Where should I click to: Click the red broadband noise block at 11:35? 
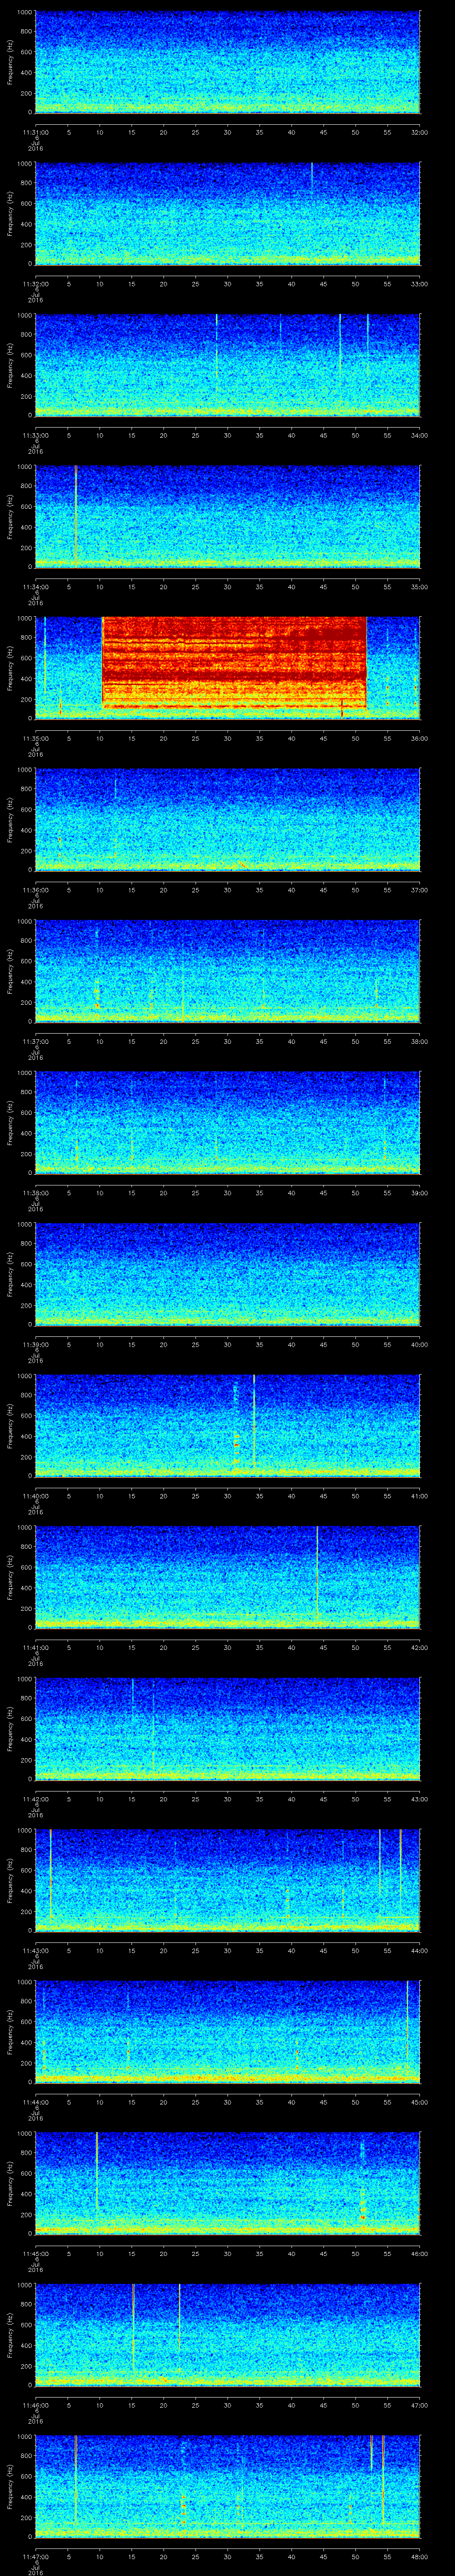pos(234,663)
